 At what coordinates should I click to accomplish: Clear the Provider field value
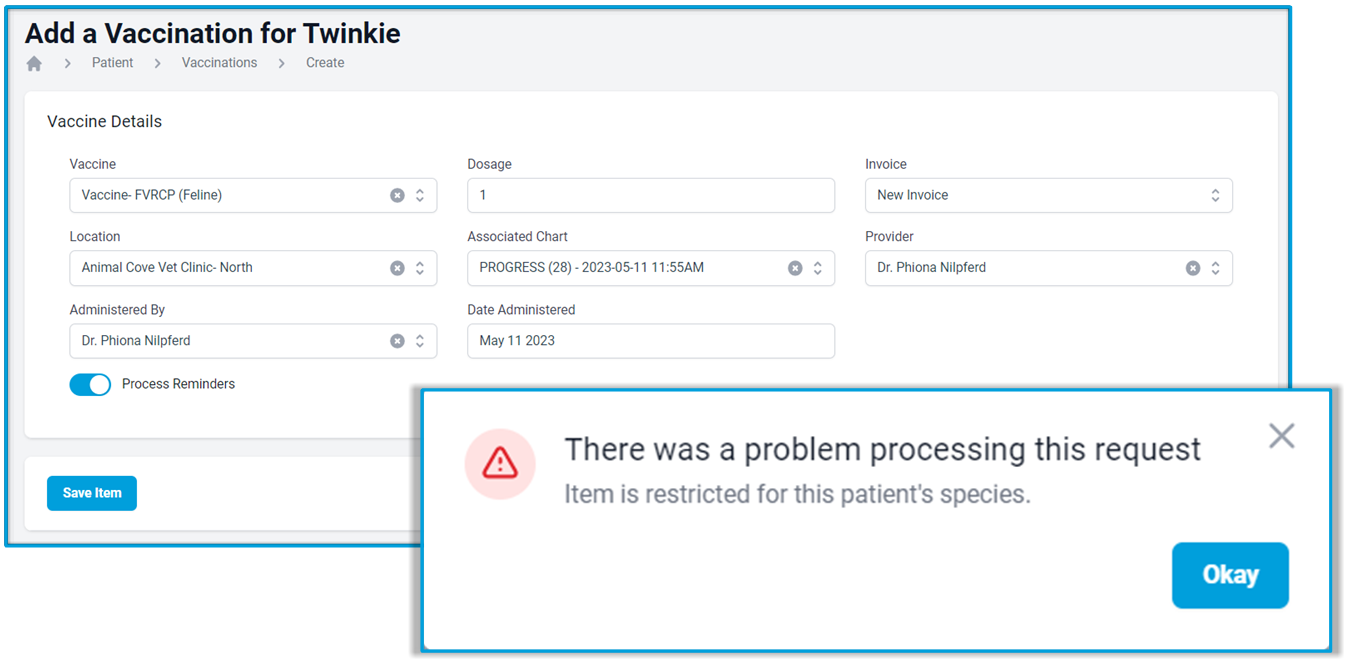coord(1193,268)
